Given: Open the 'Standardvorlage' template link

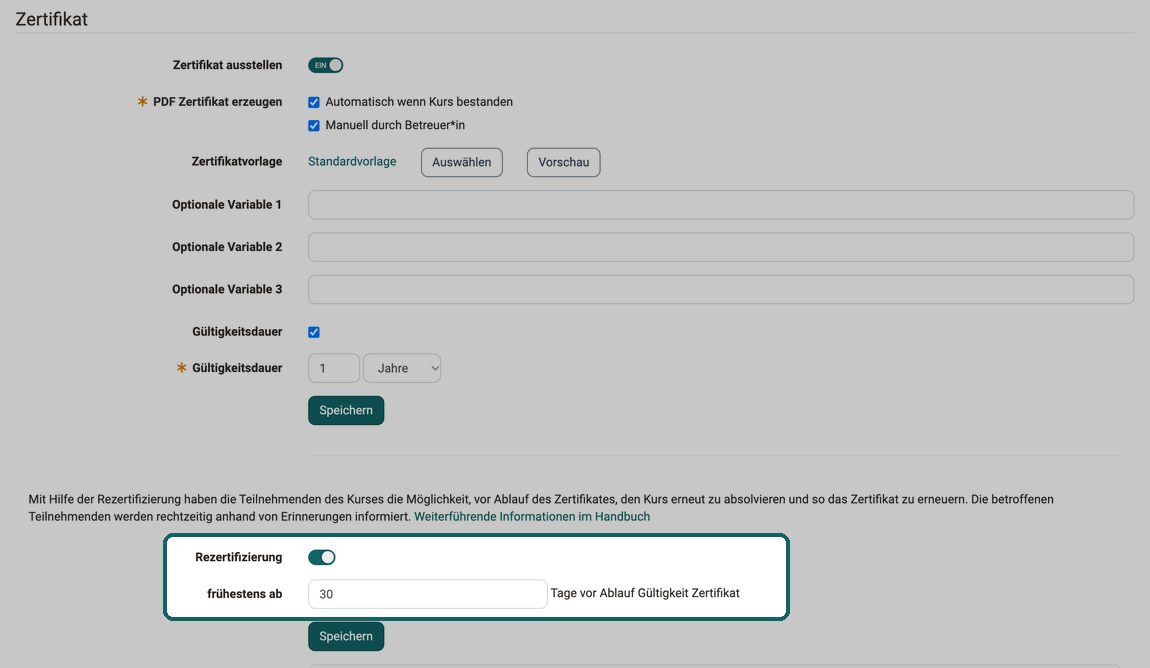Looking at the screenshot, I should pos(352,161).
